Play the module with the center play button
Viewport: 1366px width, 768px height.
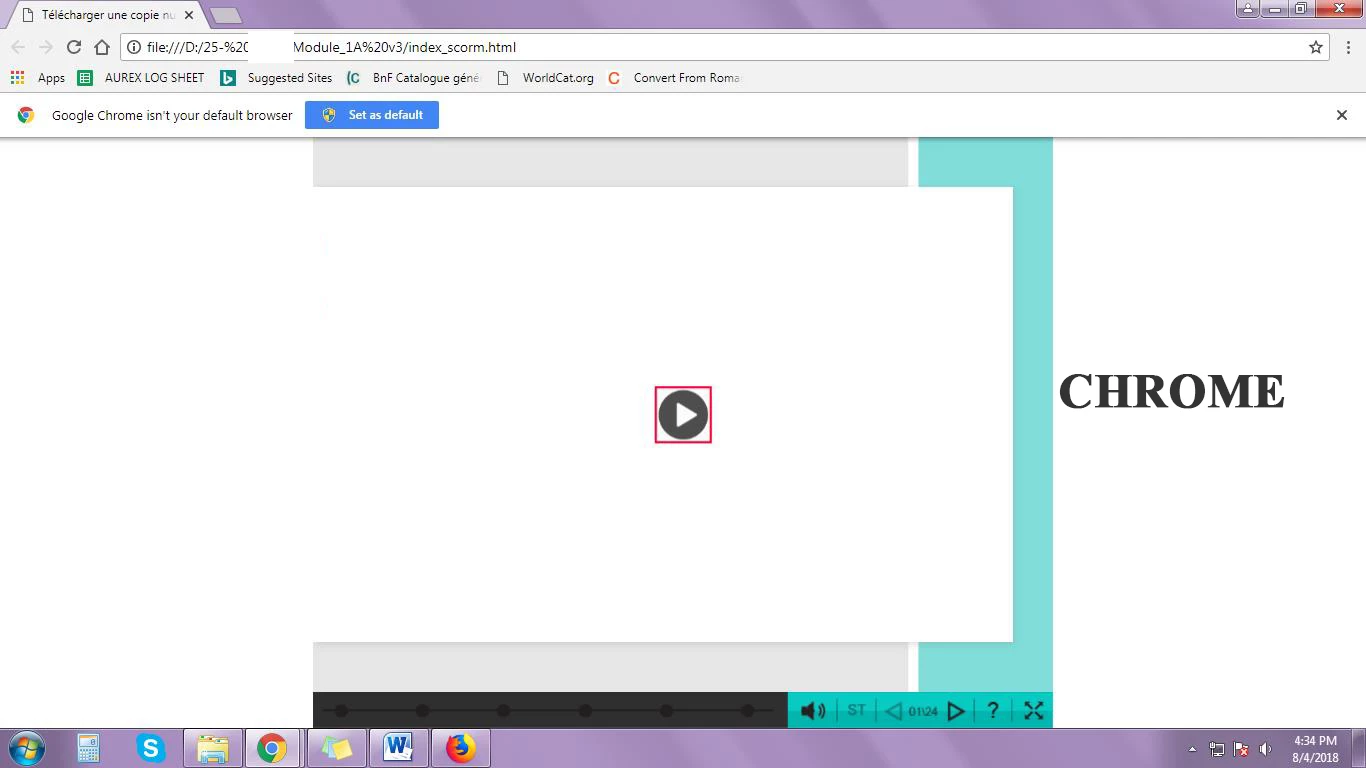[x=683, y=414]
